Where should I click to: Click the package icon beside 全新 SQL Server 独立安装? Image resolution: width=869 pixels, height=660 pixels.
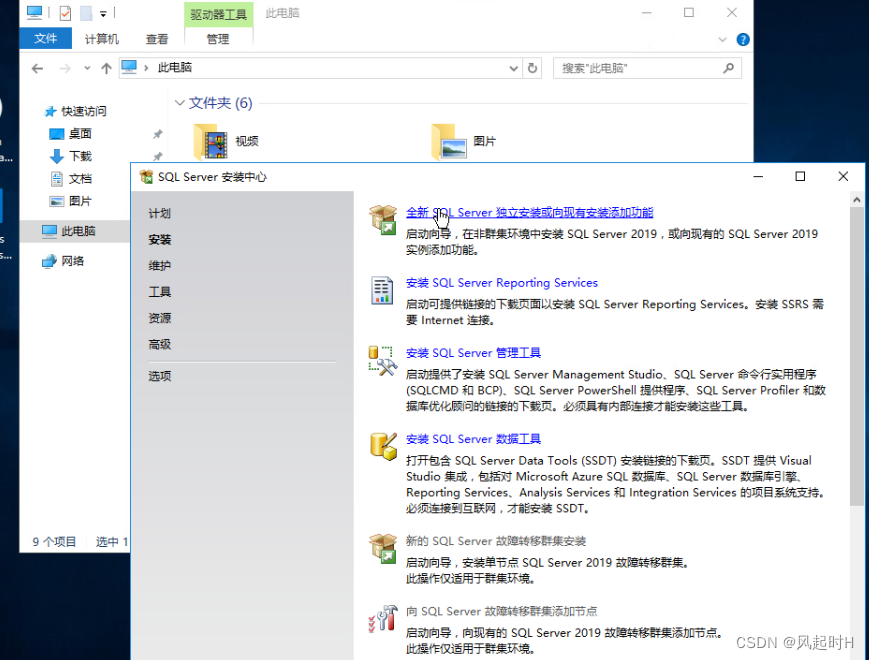point(384,218)
